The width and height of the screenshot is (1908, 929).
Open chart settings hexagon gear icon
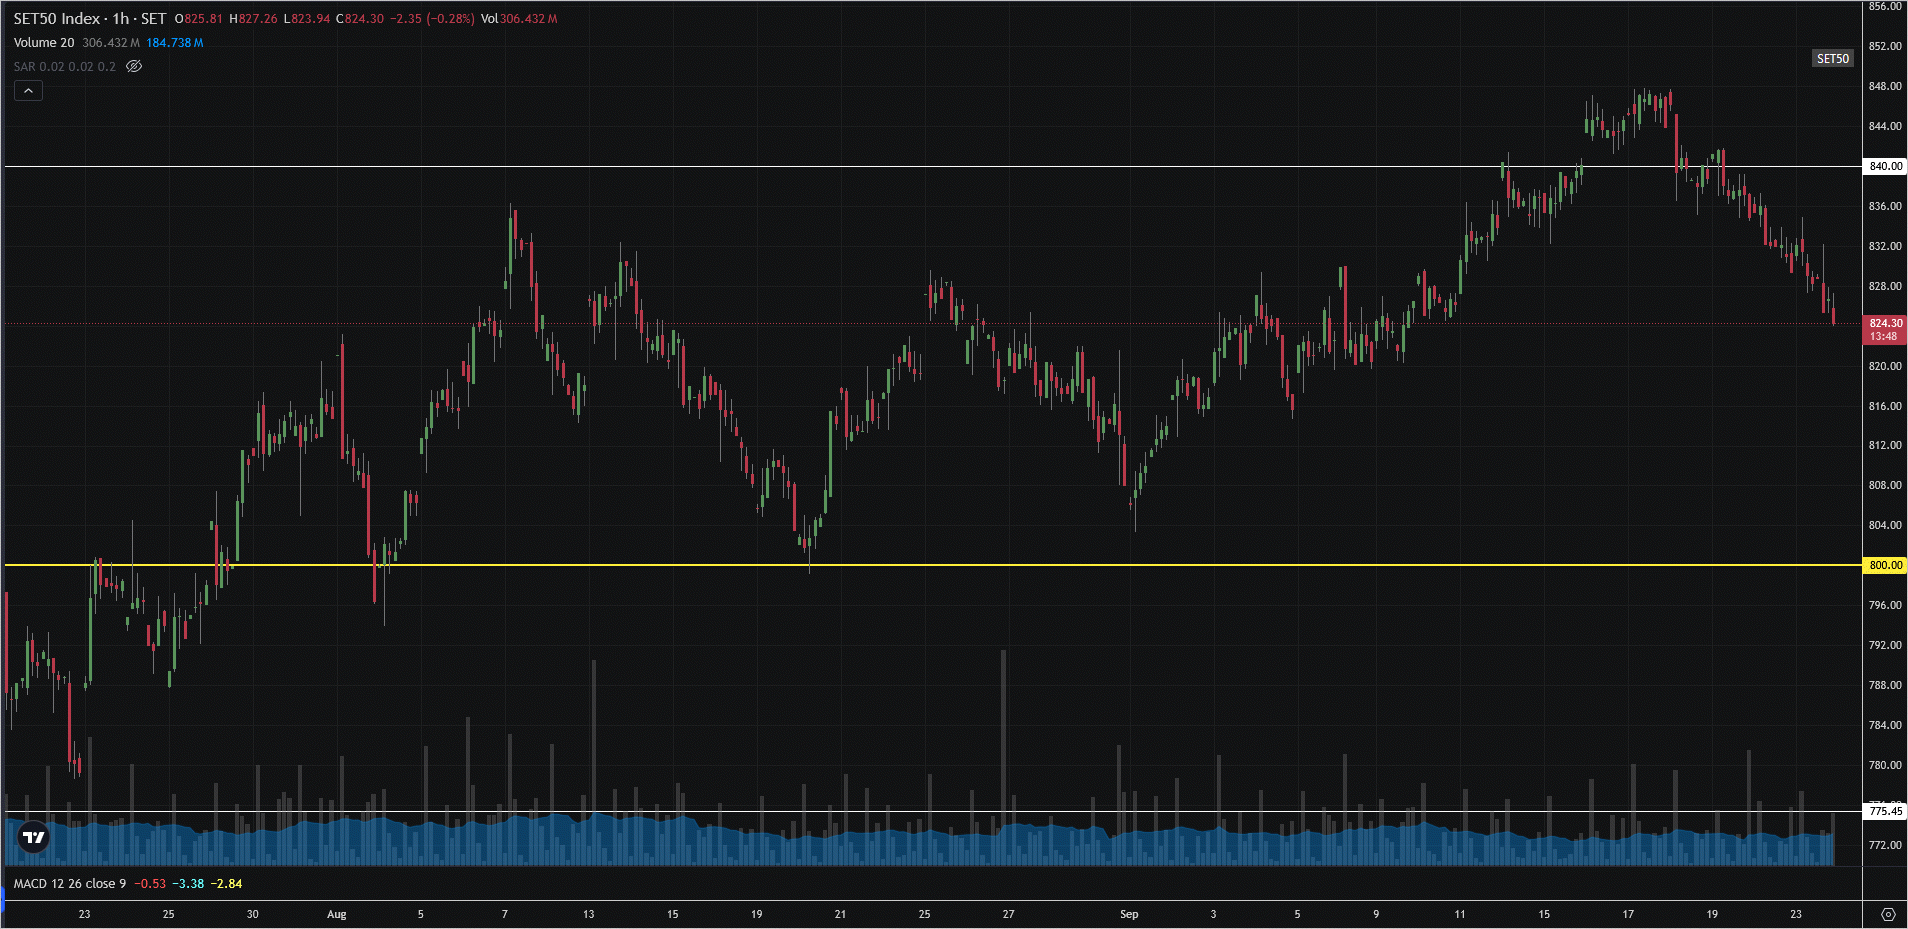click(x=1887, y=914)
